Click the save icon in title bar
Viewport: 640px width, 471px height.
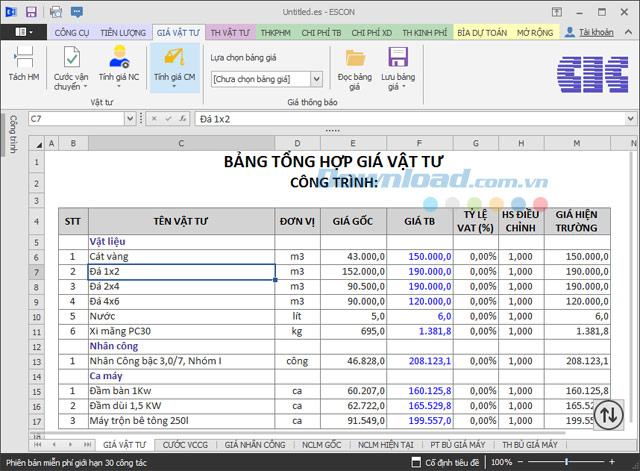tap(31, 12)
